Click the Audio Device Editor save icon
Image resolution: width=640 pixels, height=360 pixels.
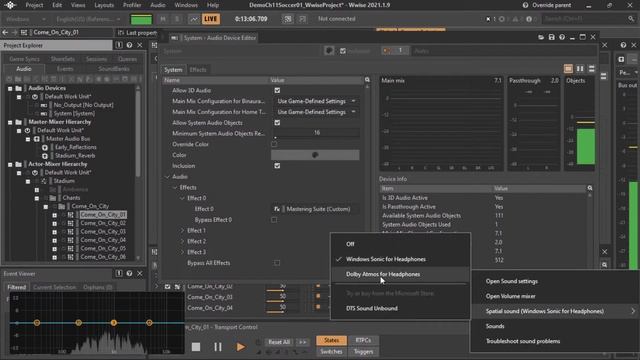point(551,37)
